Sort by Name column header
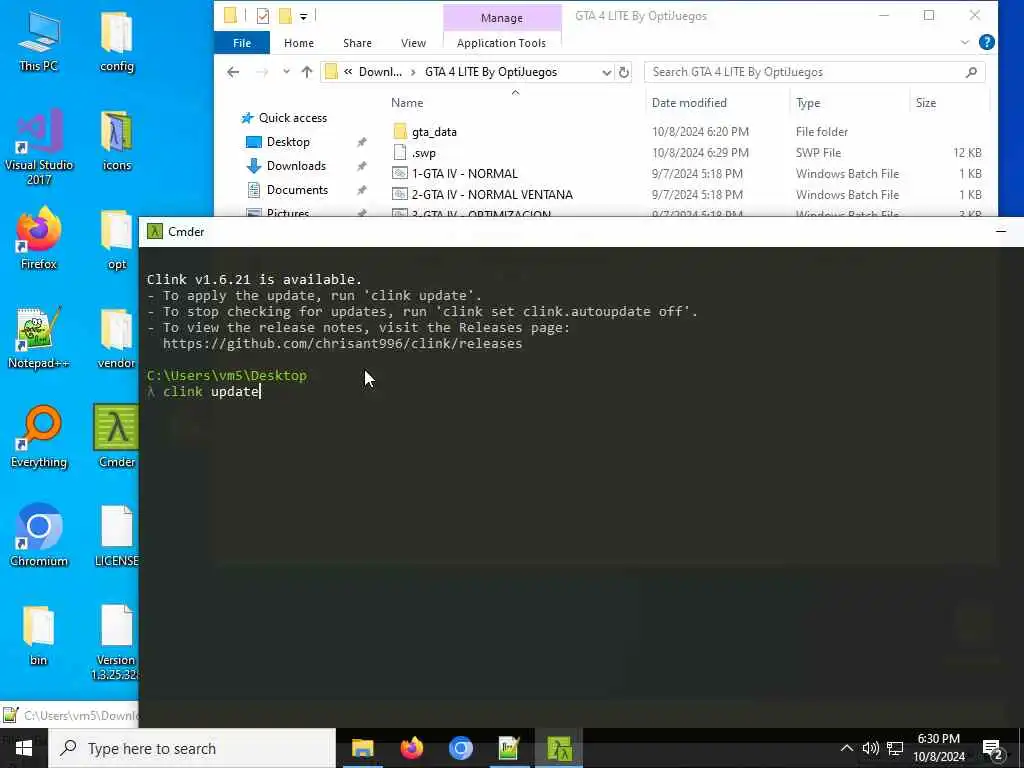This screenshot has height=768, width=1024. (407, 103)
